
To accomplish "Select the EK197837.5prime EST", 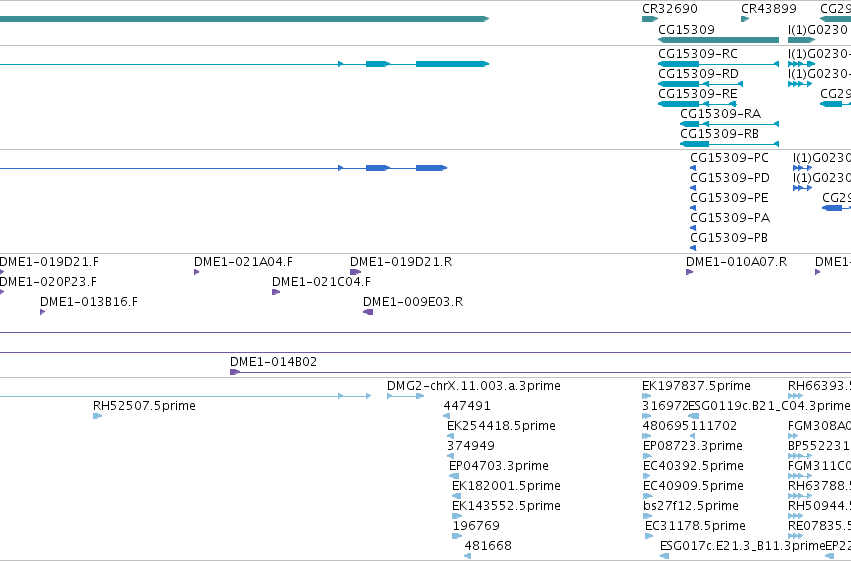I will [696, 386].
